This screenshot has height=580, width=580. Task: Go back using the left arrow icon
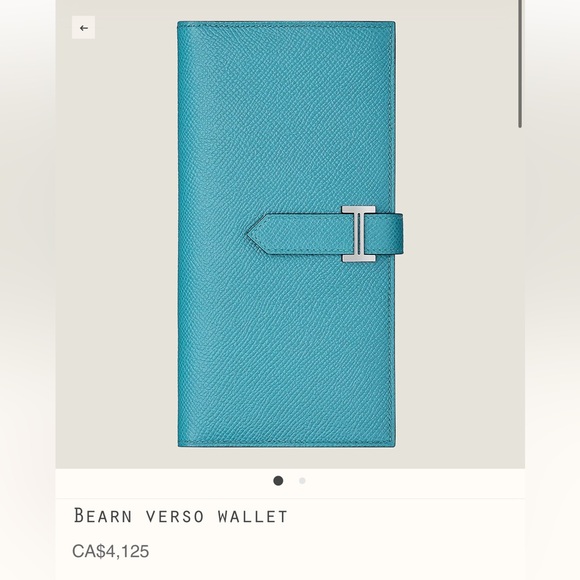click(83, 28)
